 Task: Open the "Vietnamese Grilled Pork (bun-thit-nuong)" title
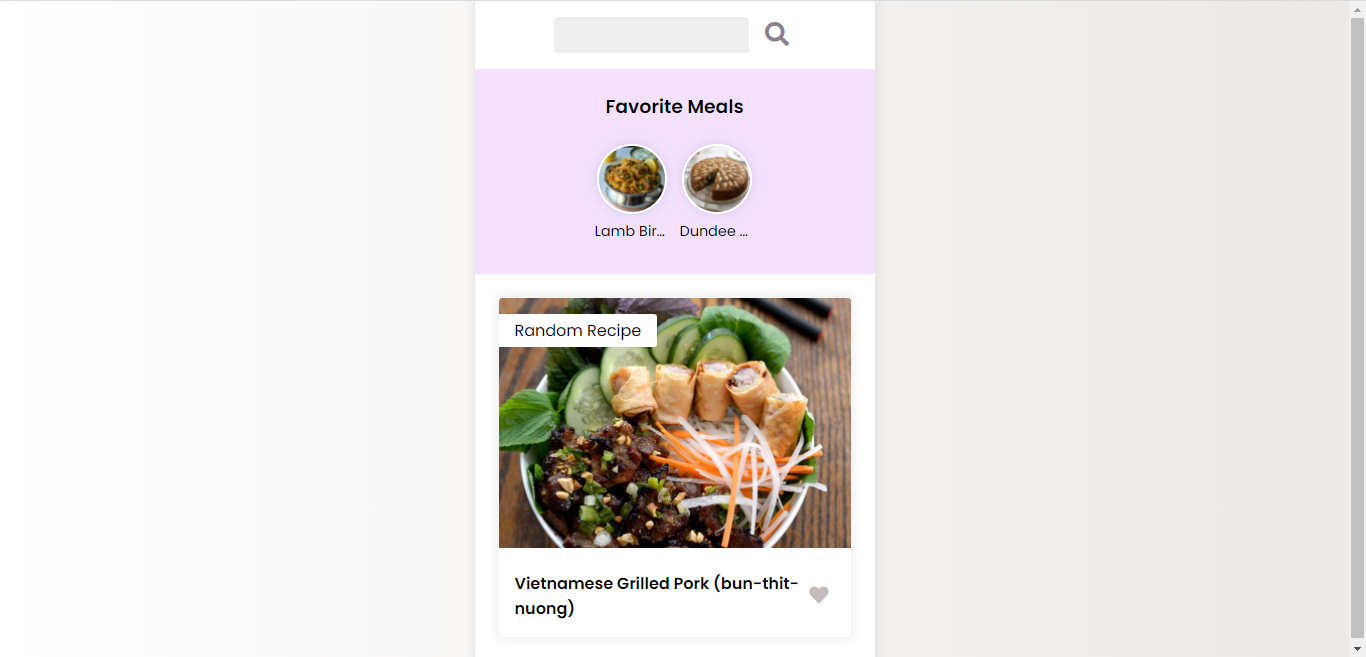[x=656, y=595]
